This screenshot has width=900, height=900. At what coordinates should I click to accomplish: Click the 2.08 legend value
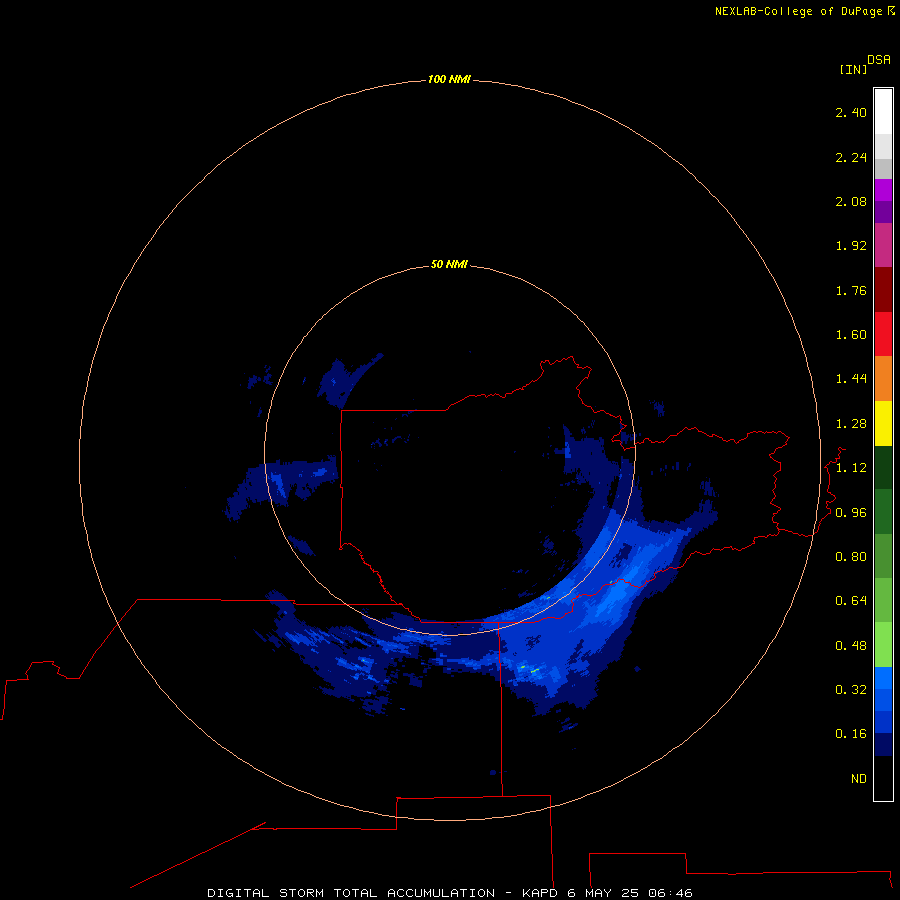point(851,201)
